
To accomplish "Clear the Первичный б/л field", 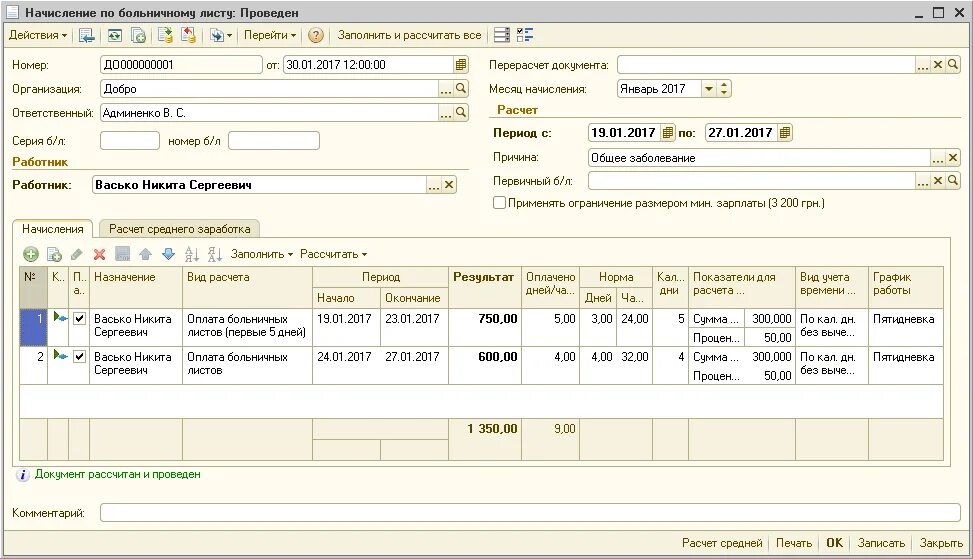I will pyautogui.click(x=938, y=181).
